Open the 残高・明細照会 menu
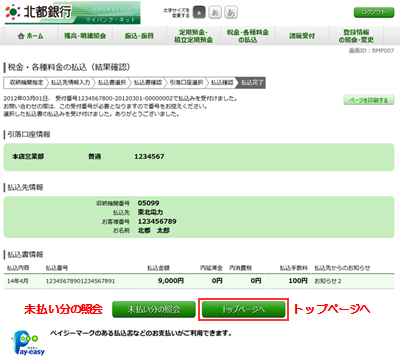The height and width of the screenshot is (363, 400). [x=85, y=36]
